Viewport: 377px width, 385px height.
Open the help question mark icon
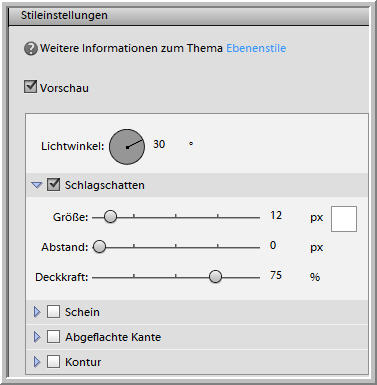pyautogui.click(x=31, y=49)
